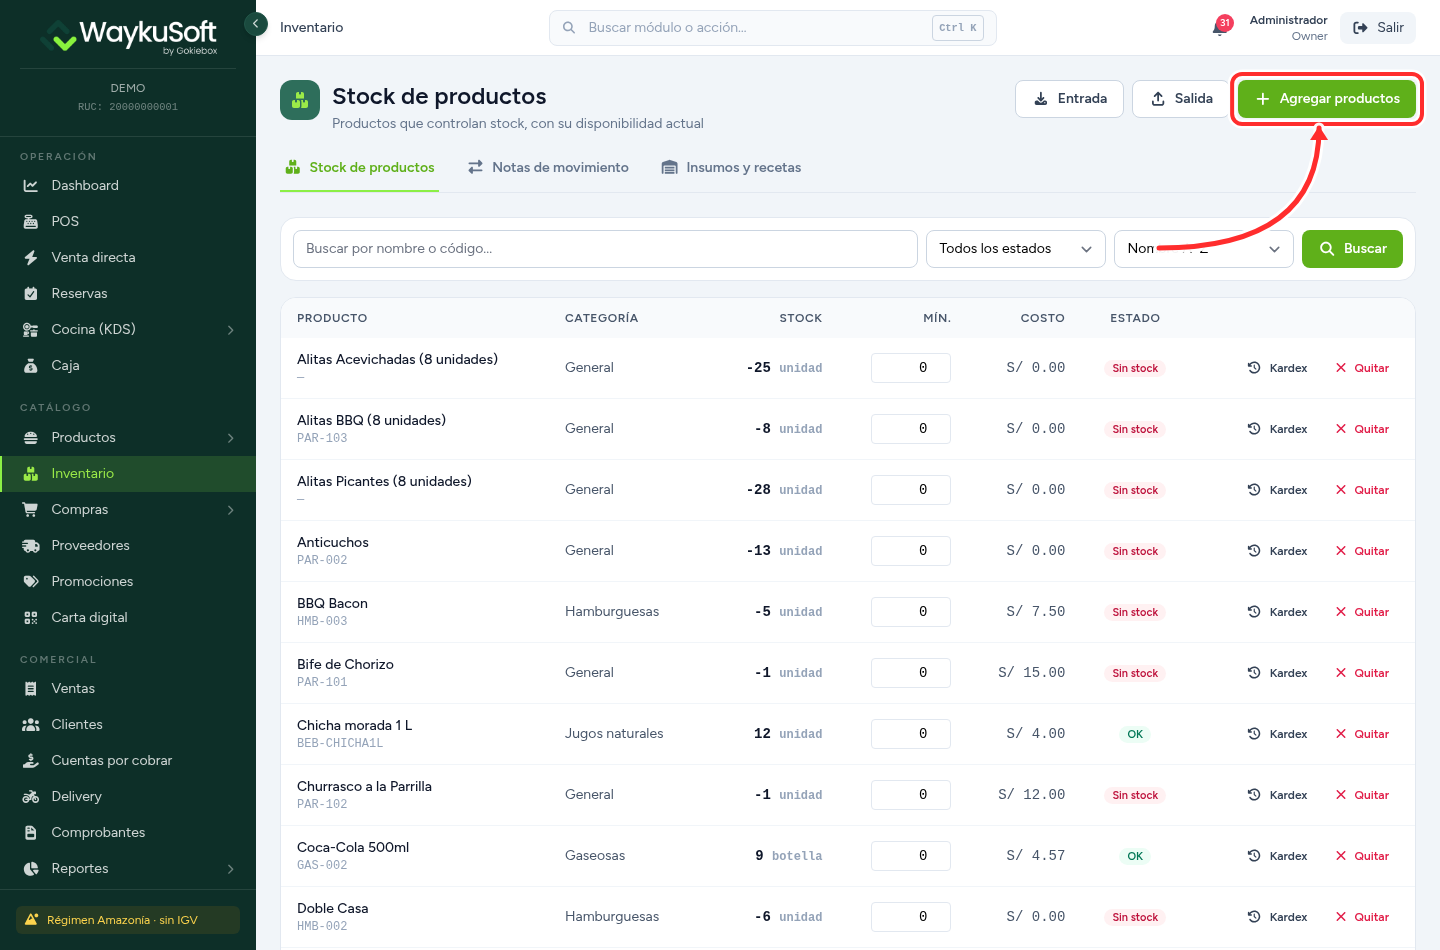
Task: Click Agregar productos button
Action: [1327, 99]
